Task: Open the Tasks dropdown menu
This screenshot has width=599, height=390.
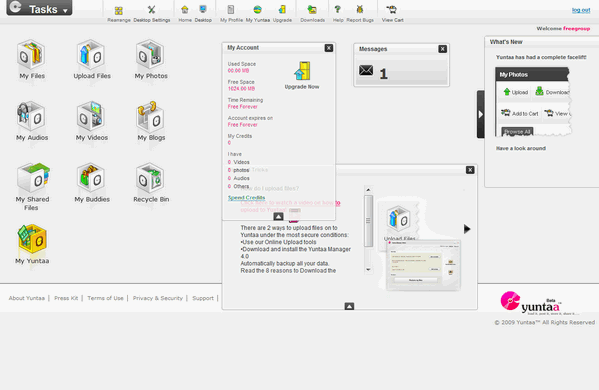Action: coord(39,8)
